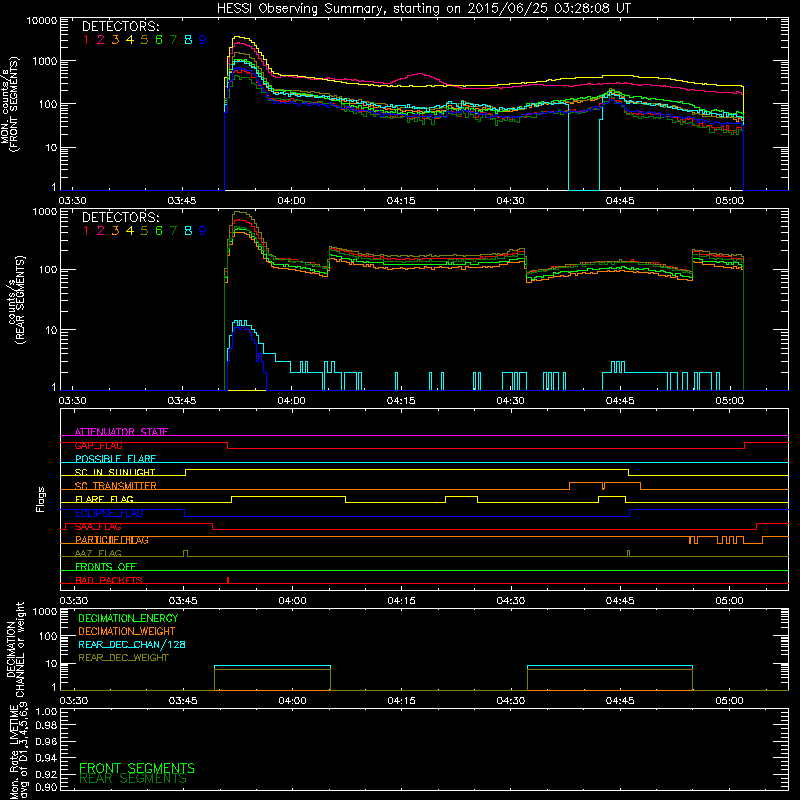
Task: Click the 0.98 y-axis value on the livetime plot
Action: pos(46,725)
